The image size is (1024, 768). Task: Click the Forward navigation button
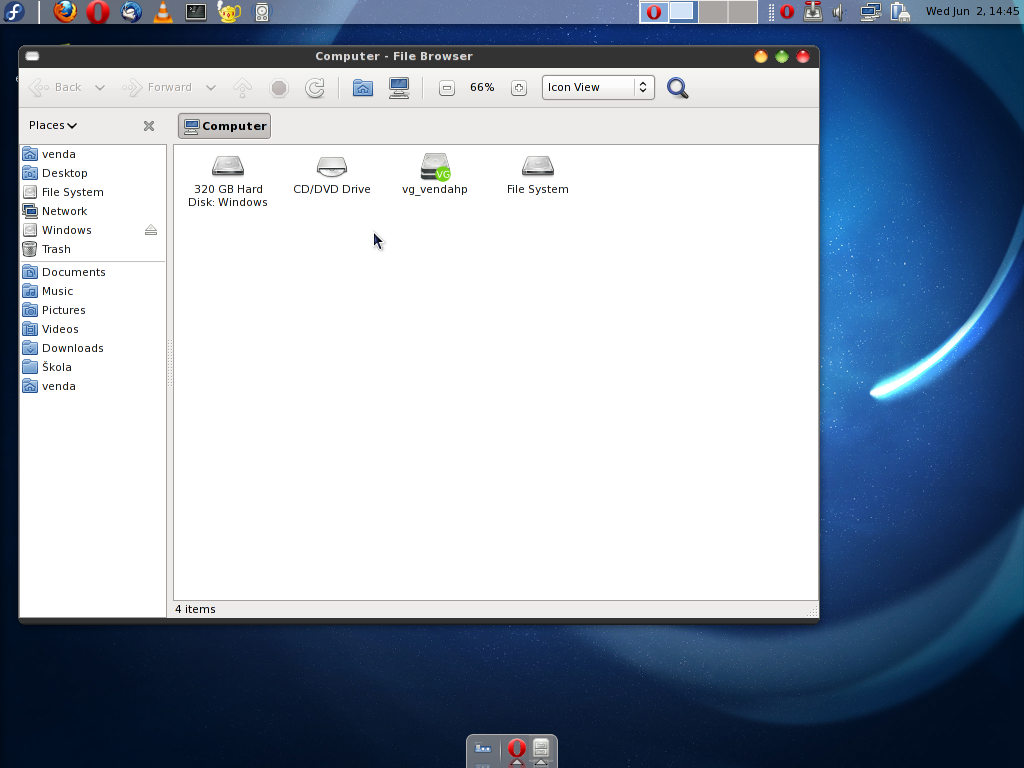click(157, 88)
